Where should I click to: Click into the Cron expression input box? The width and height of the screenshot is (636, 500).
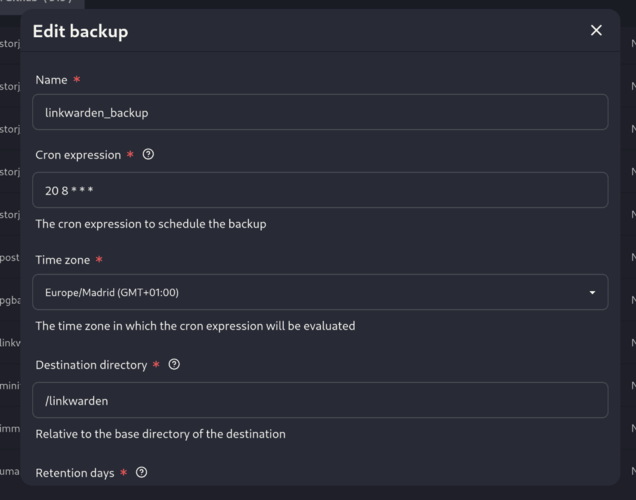320,190
